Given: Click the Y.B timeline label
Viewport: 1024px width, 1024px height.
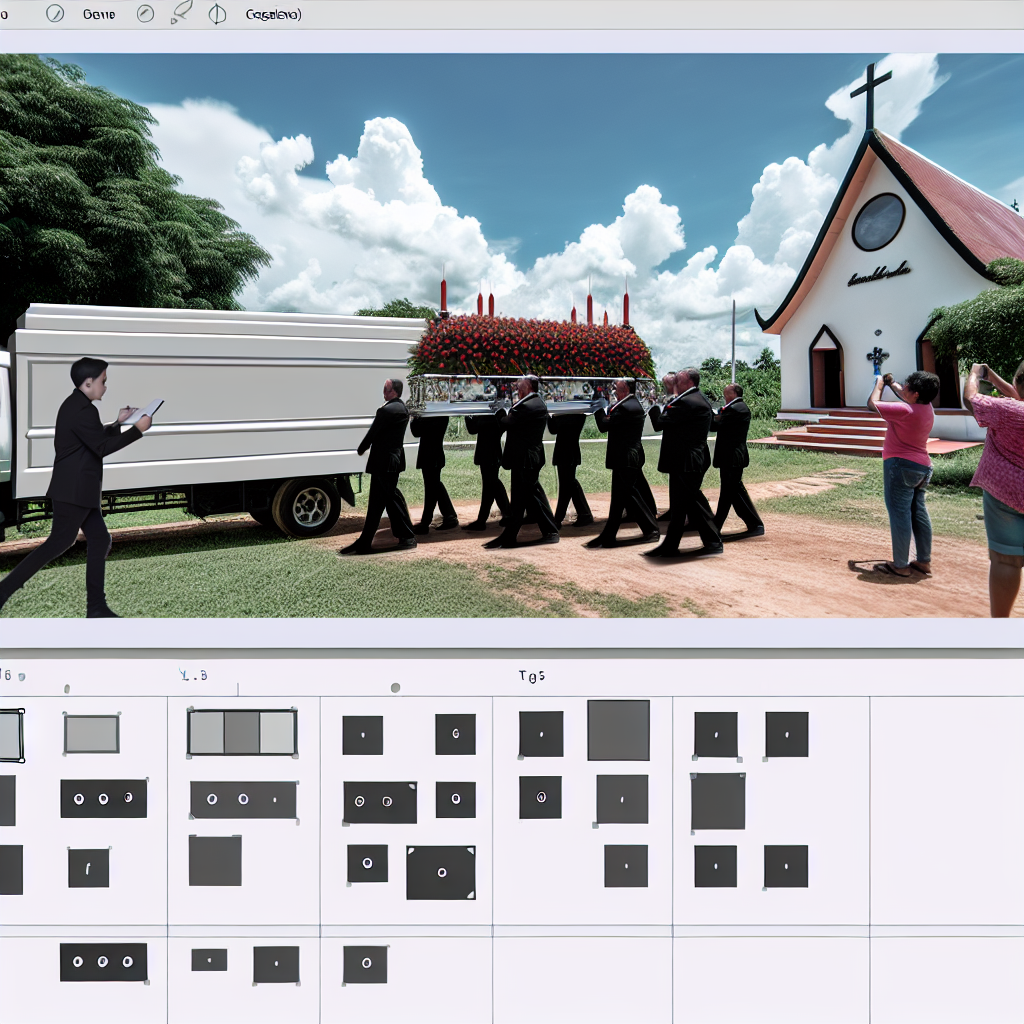Looking at the screenshot, I should click(x=193, y=676).
